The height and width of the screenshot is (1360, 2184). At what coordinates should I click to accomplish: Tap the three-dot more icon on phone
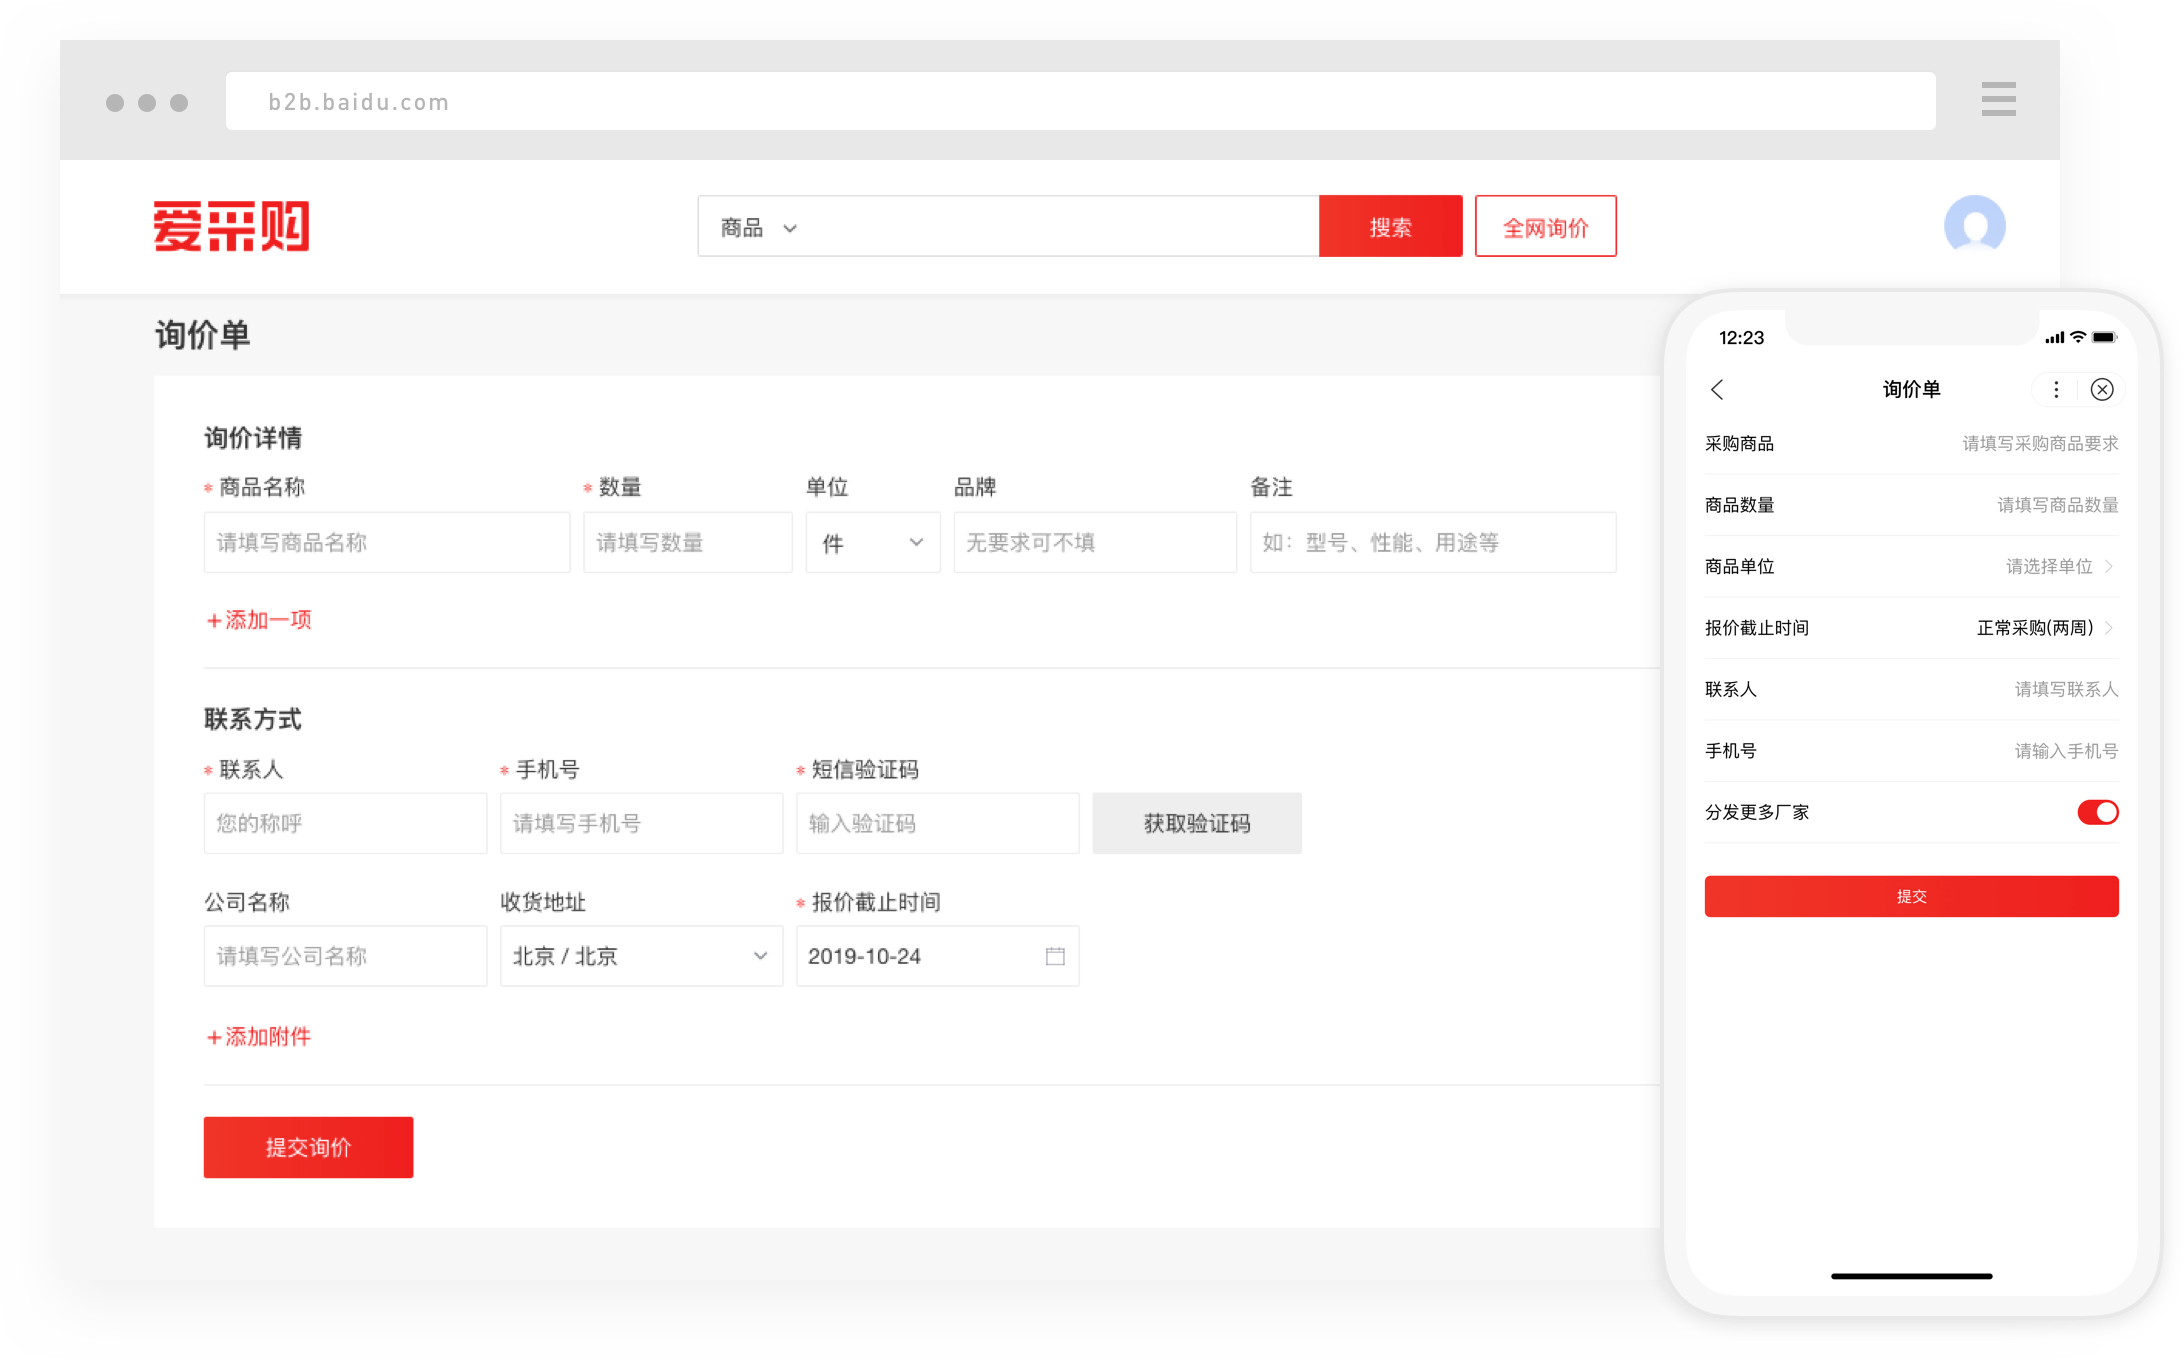pos(2056,389)
